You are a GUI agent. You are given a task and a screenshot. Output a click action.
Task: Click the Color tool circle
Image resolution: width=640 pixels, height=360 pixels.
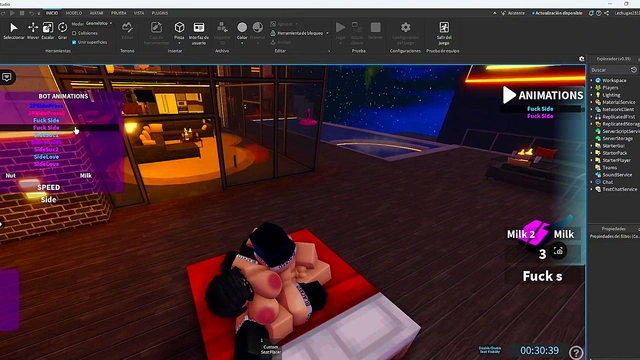coord(242,28)
